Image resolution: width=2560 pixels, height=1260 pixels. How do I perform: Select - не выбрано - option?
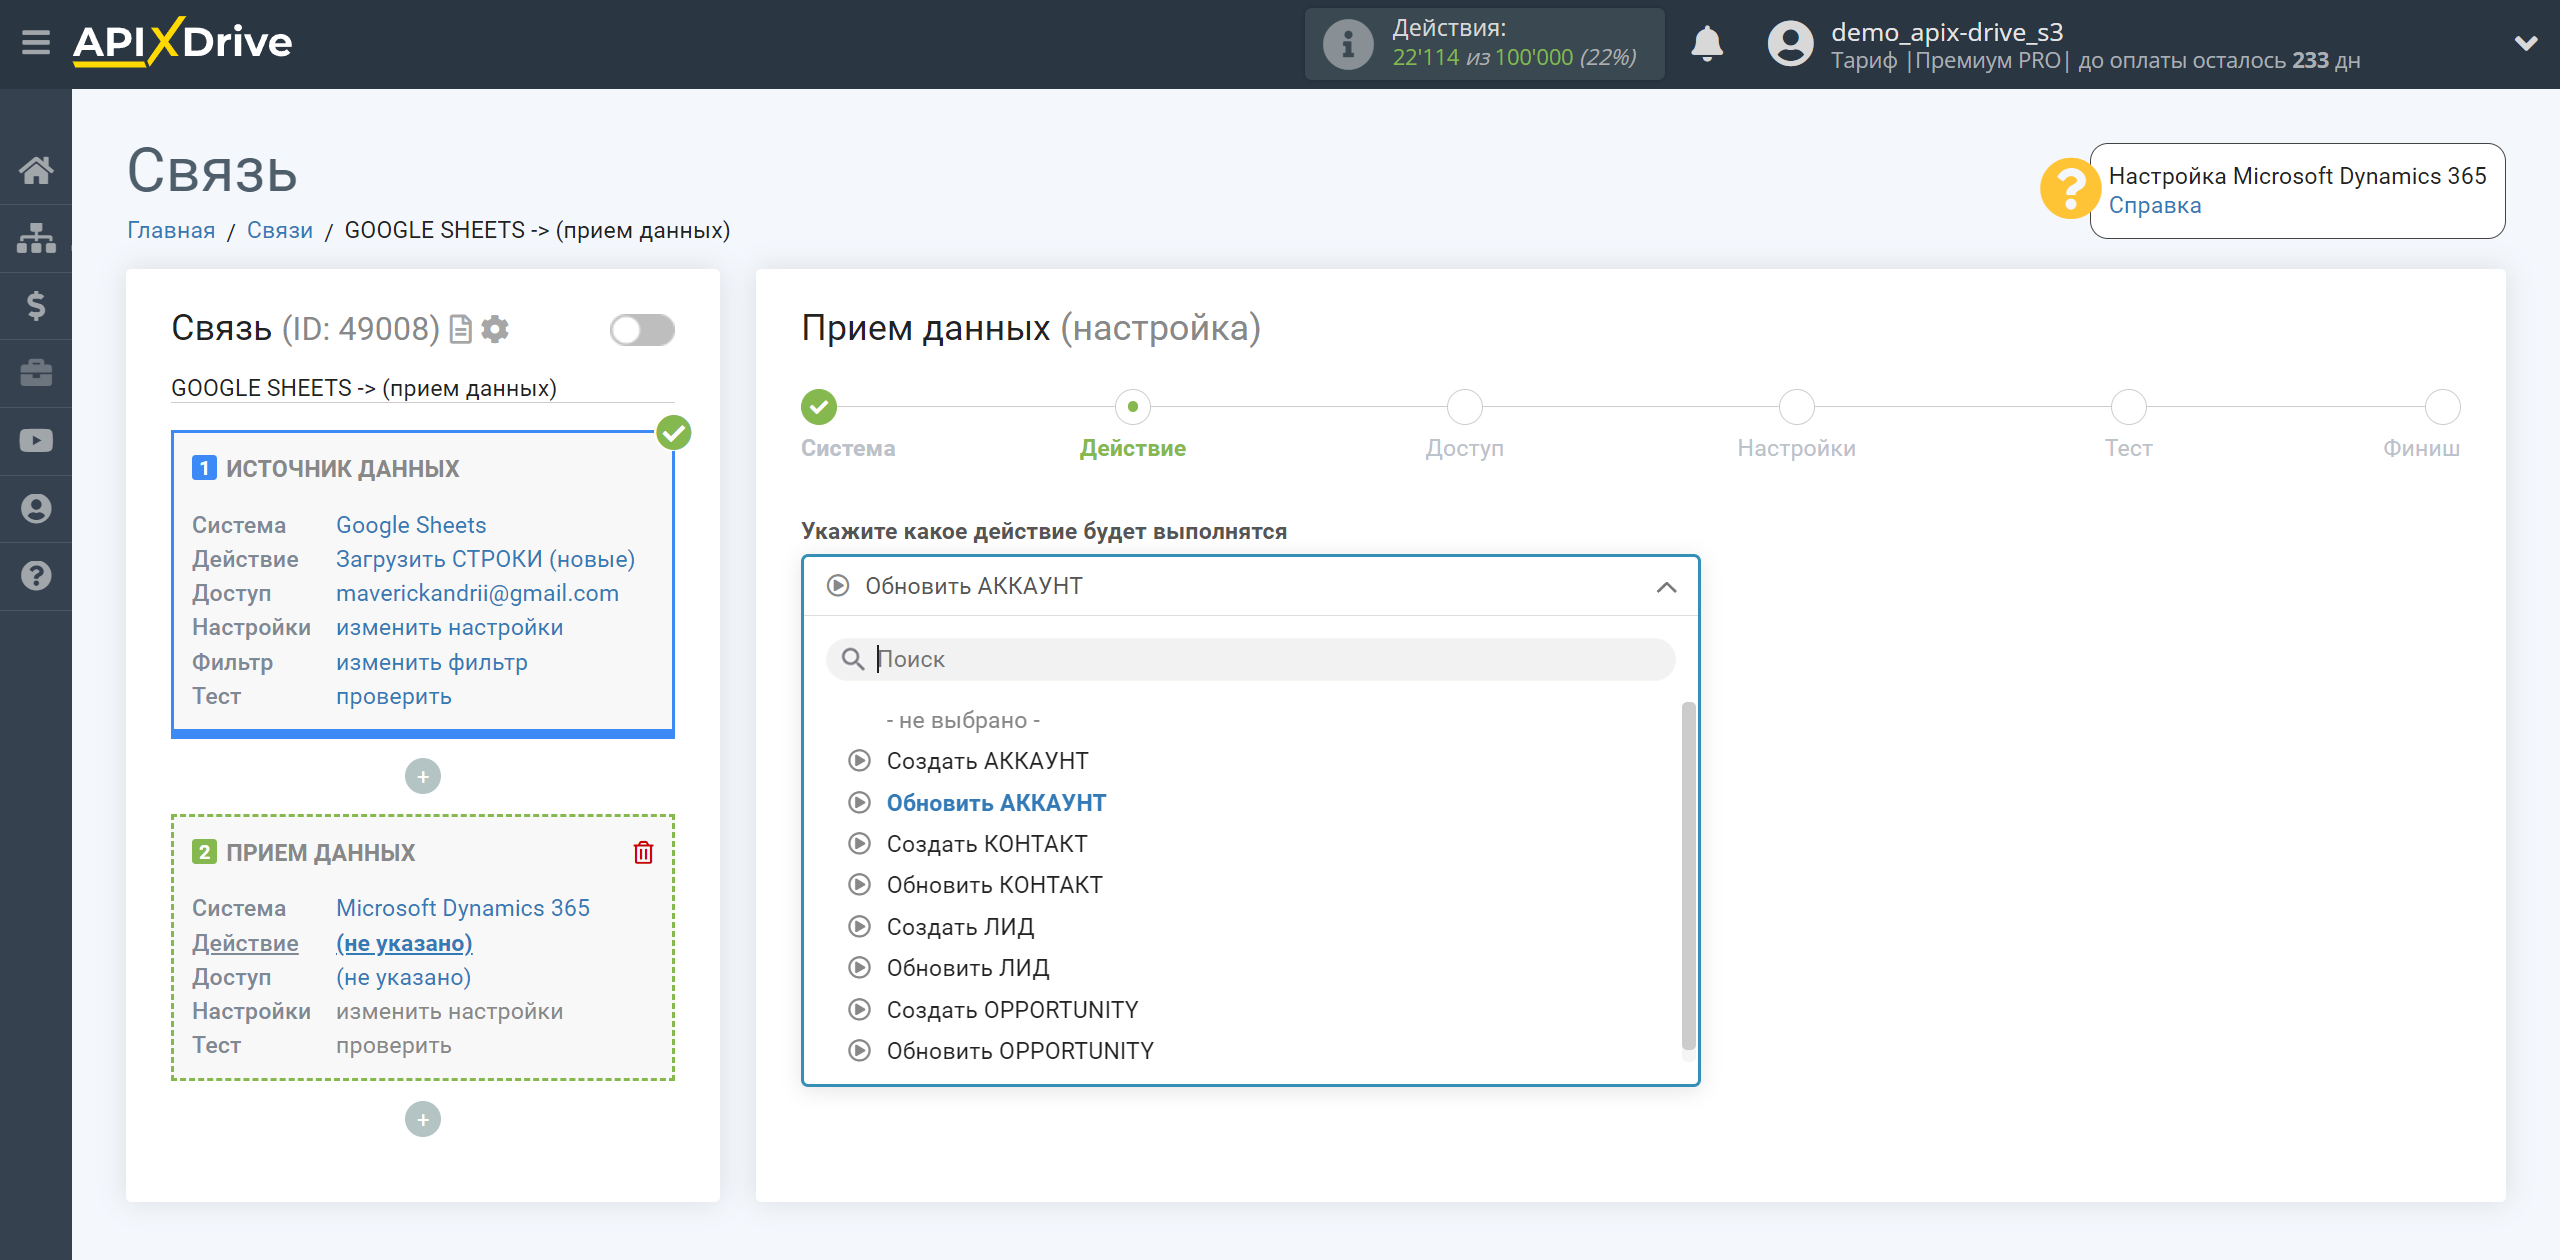(963, 720)
